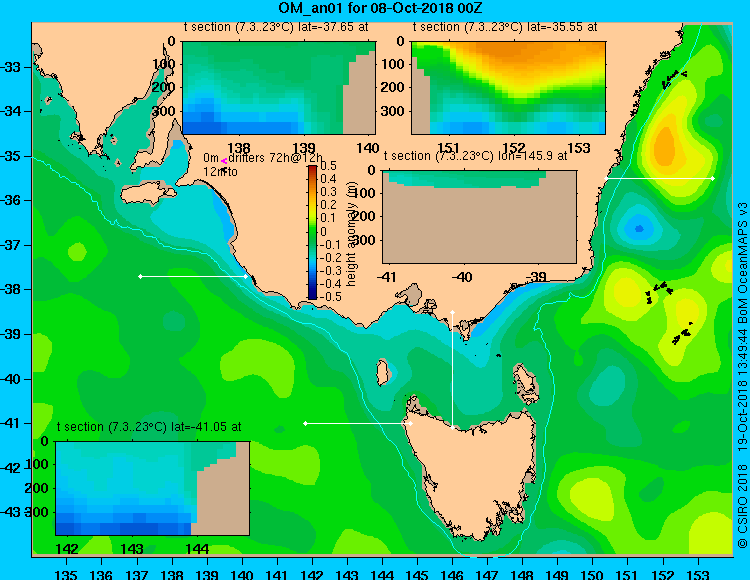Image resolution: width=750 pixels, height=580 pixels.
Task: Click the blue cold eddy centre near 151E, -36.6
Action: [639, 229]
